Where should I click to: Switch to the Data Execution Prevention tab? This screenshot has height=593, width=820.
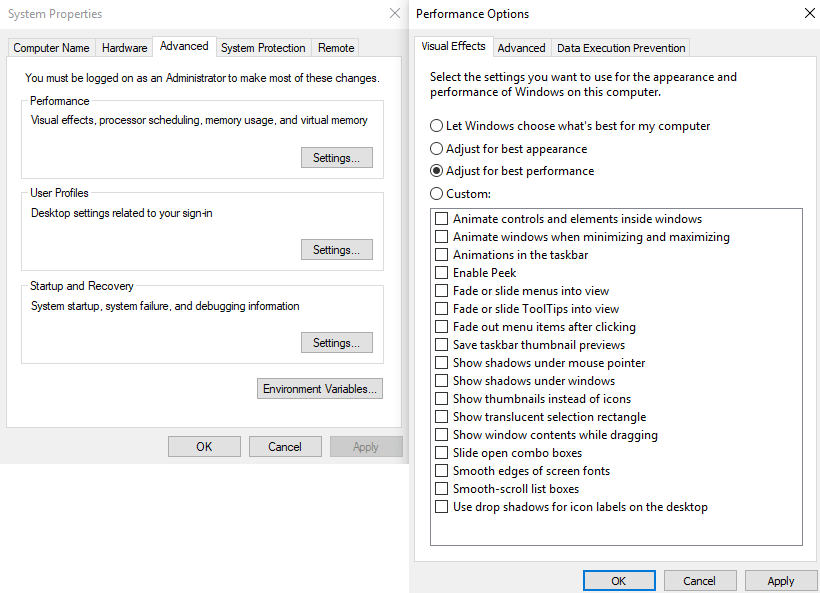click(620, 47)
